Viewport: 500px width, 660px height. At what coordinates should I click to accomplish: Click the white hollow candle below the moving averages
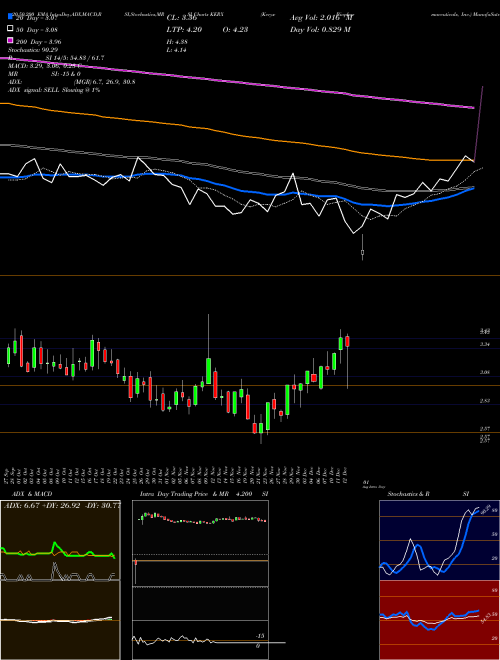point(362,252)
